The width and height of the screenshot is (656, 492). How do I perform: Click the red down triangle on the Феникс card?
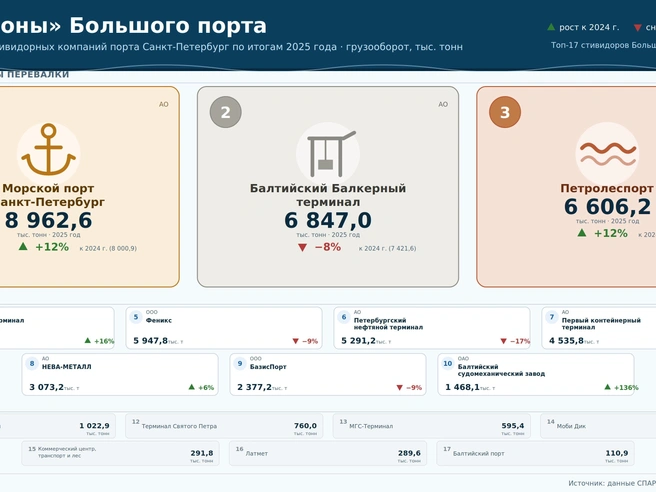click(x=295, y=341)
